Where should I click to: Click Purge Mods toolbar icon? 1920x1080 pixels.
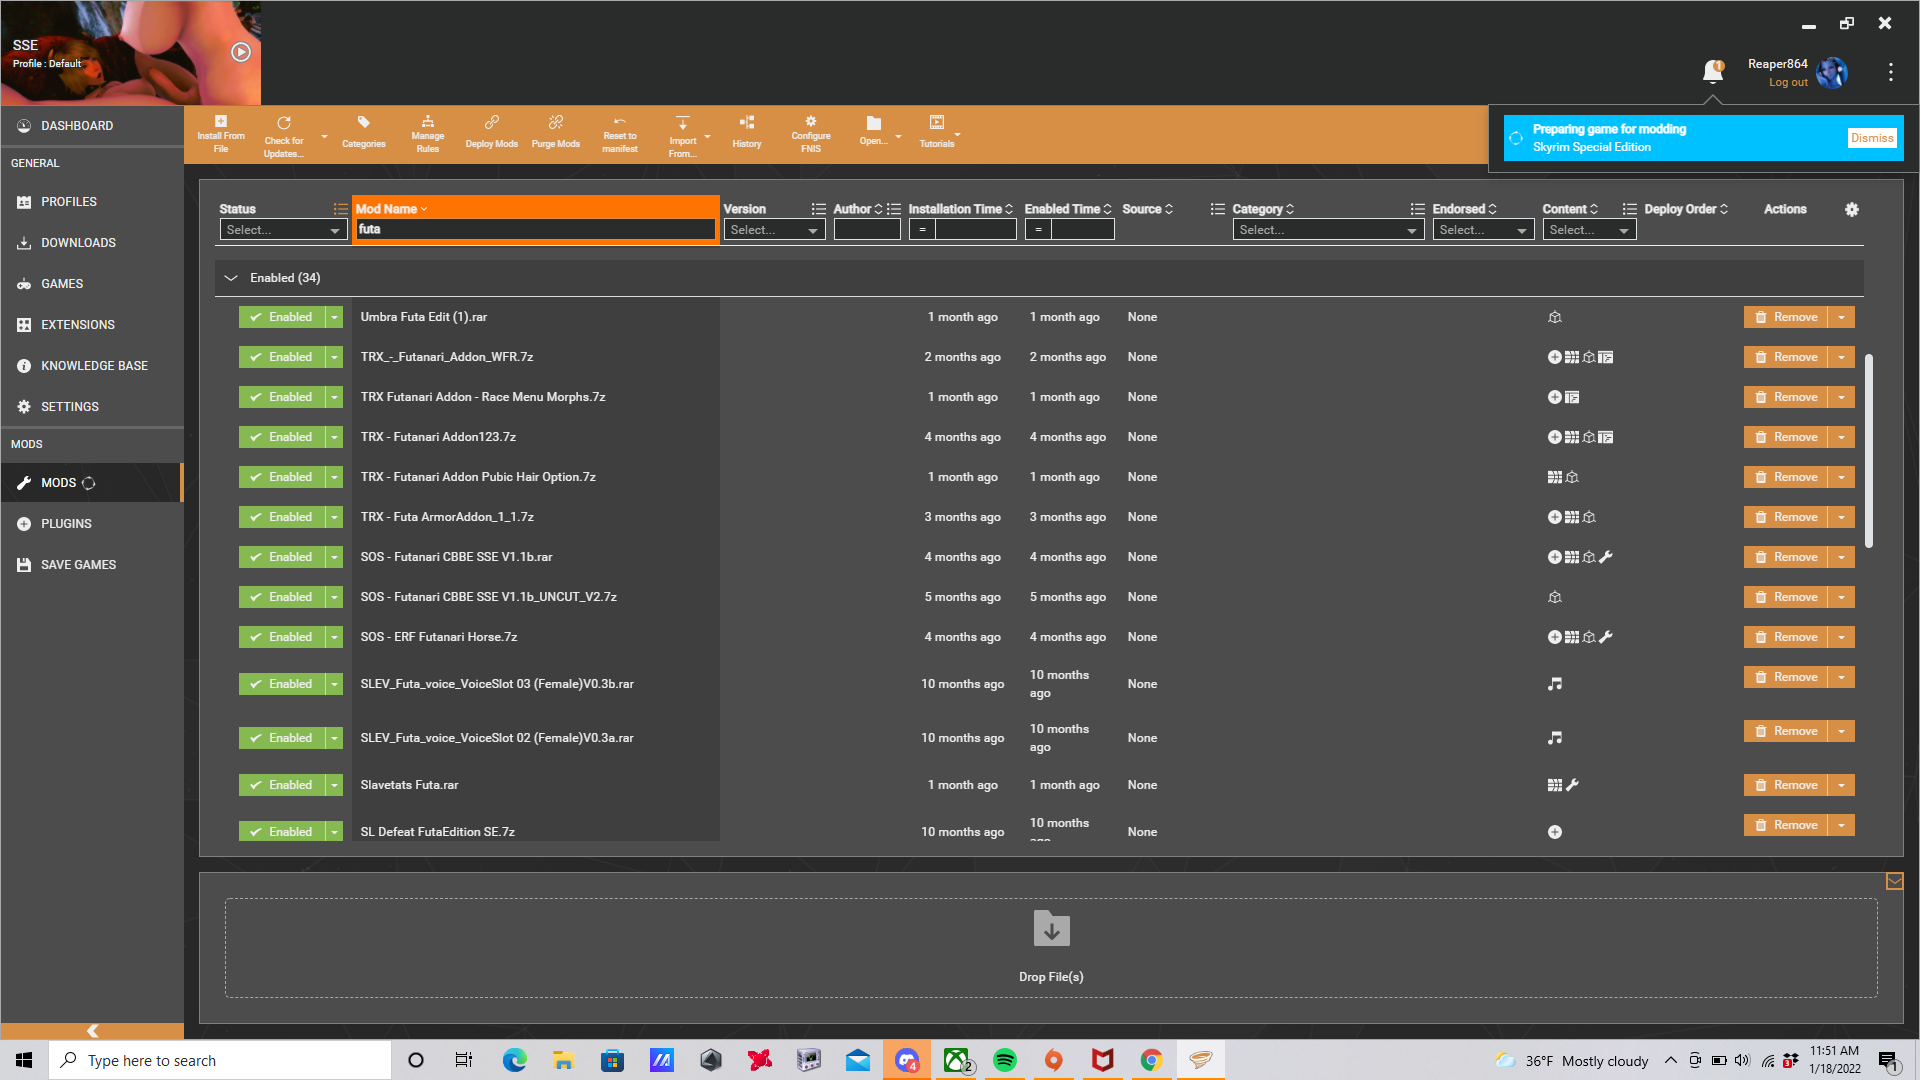pyautogui.click(x=556, y=134)
